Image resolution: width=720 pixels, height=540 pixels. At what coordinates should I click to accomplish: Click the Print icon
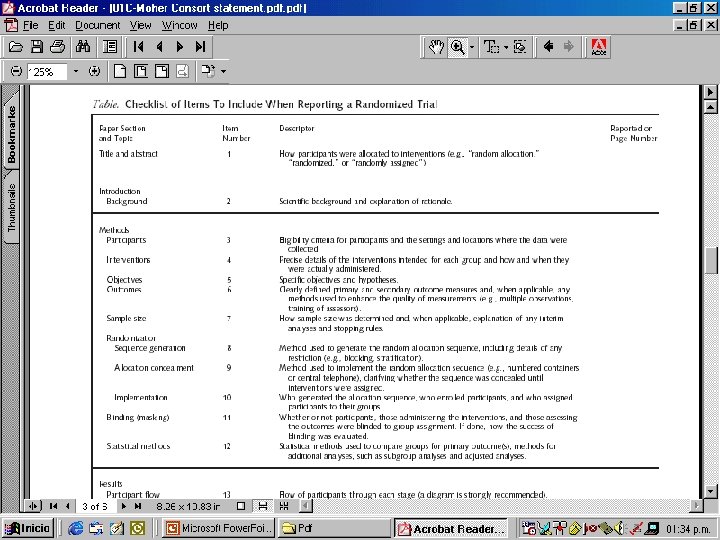point(58,46)
